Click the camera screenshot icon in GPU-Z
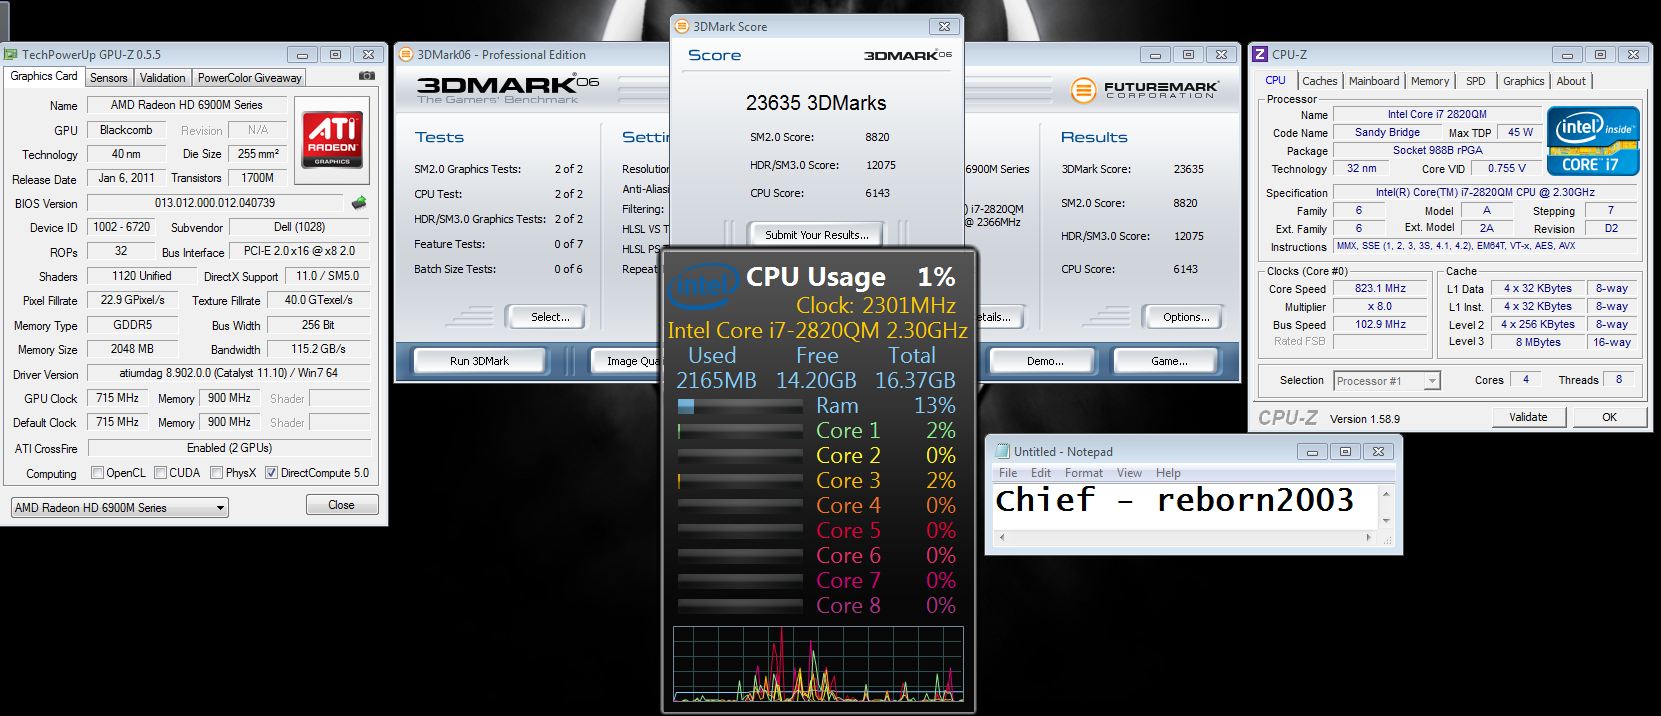 pos(367,76)
